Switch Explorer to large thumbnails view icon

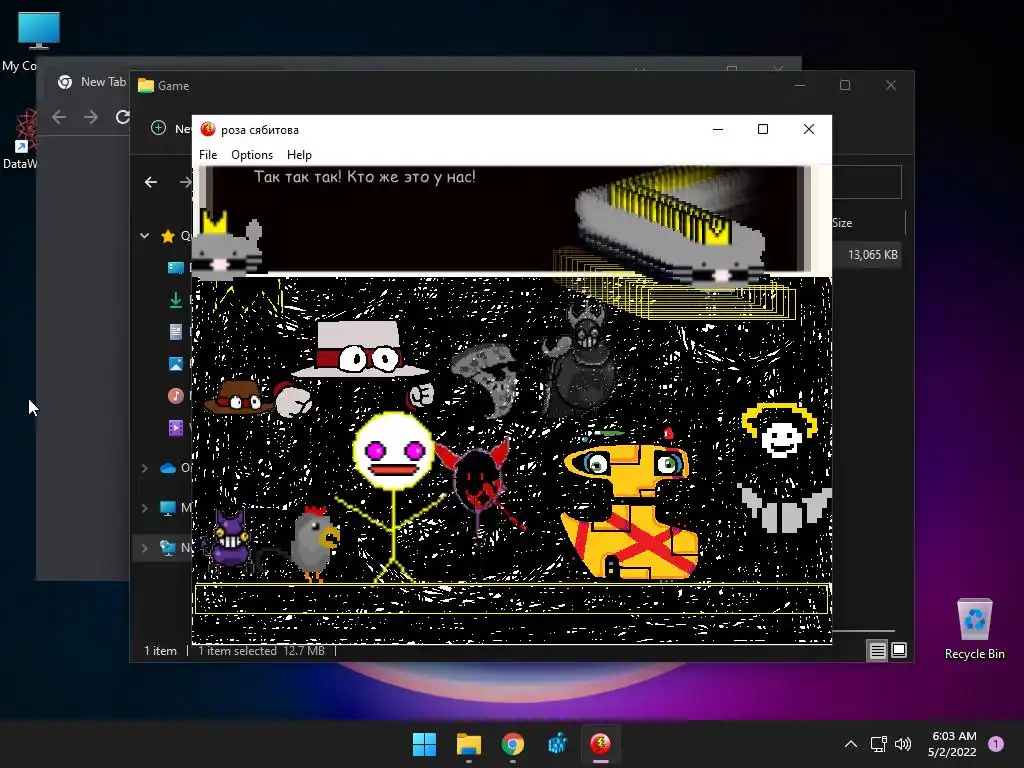(899, 650)
